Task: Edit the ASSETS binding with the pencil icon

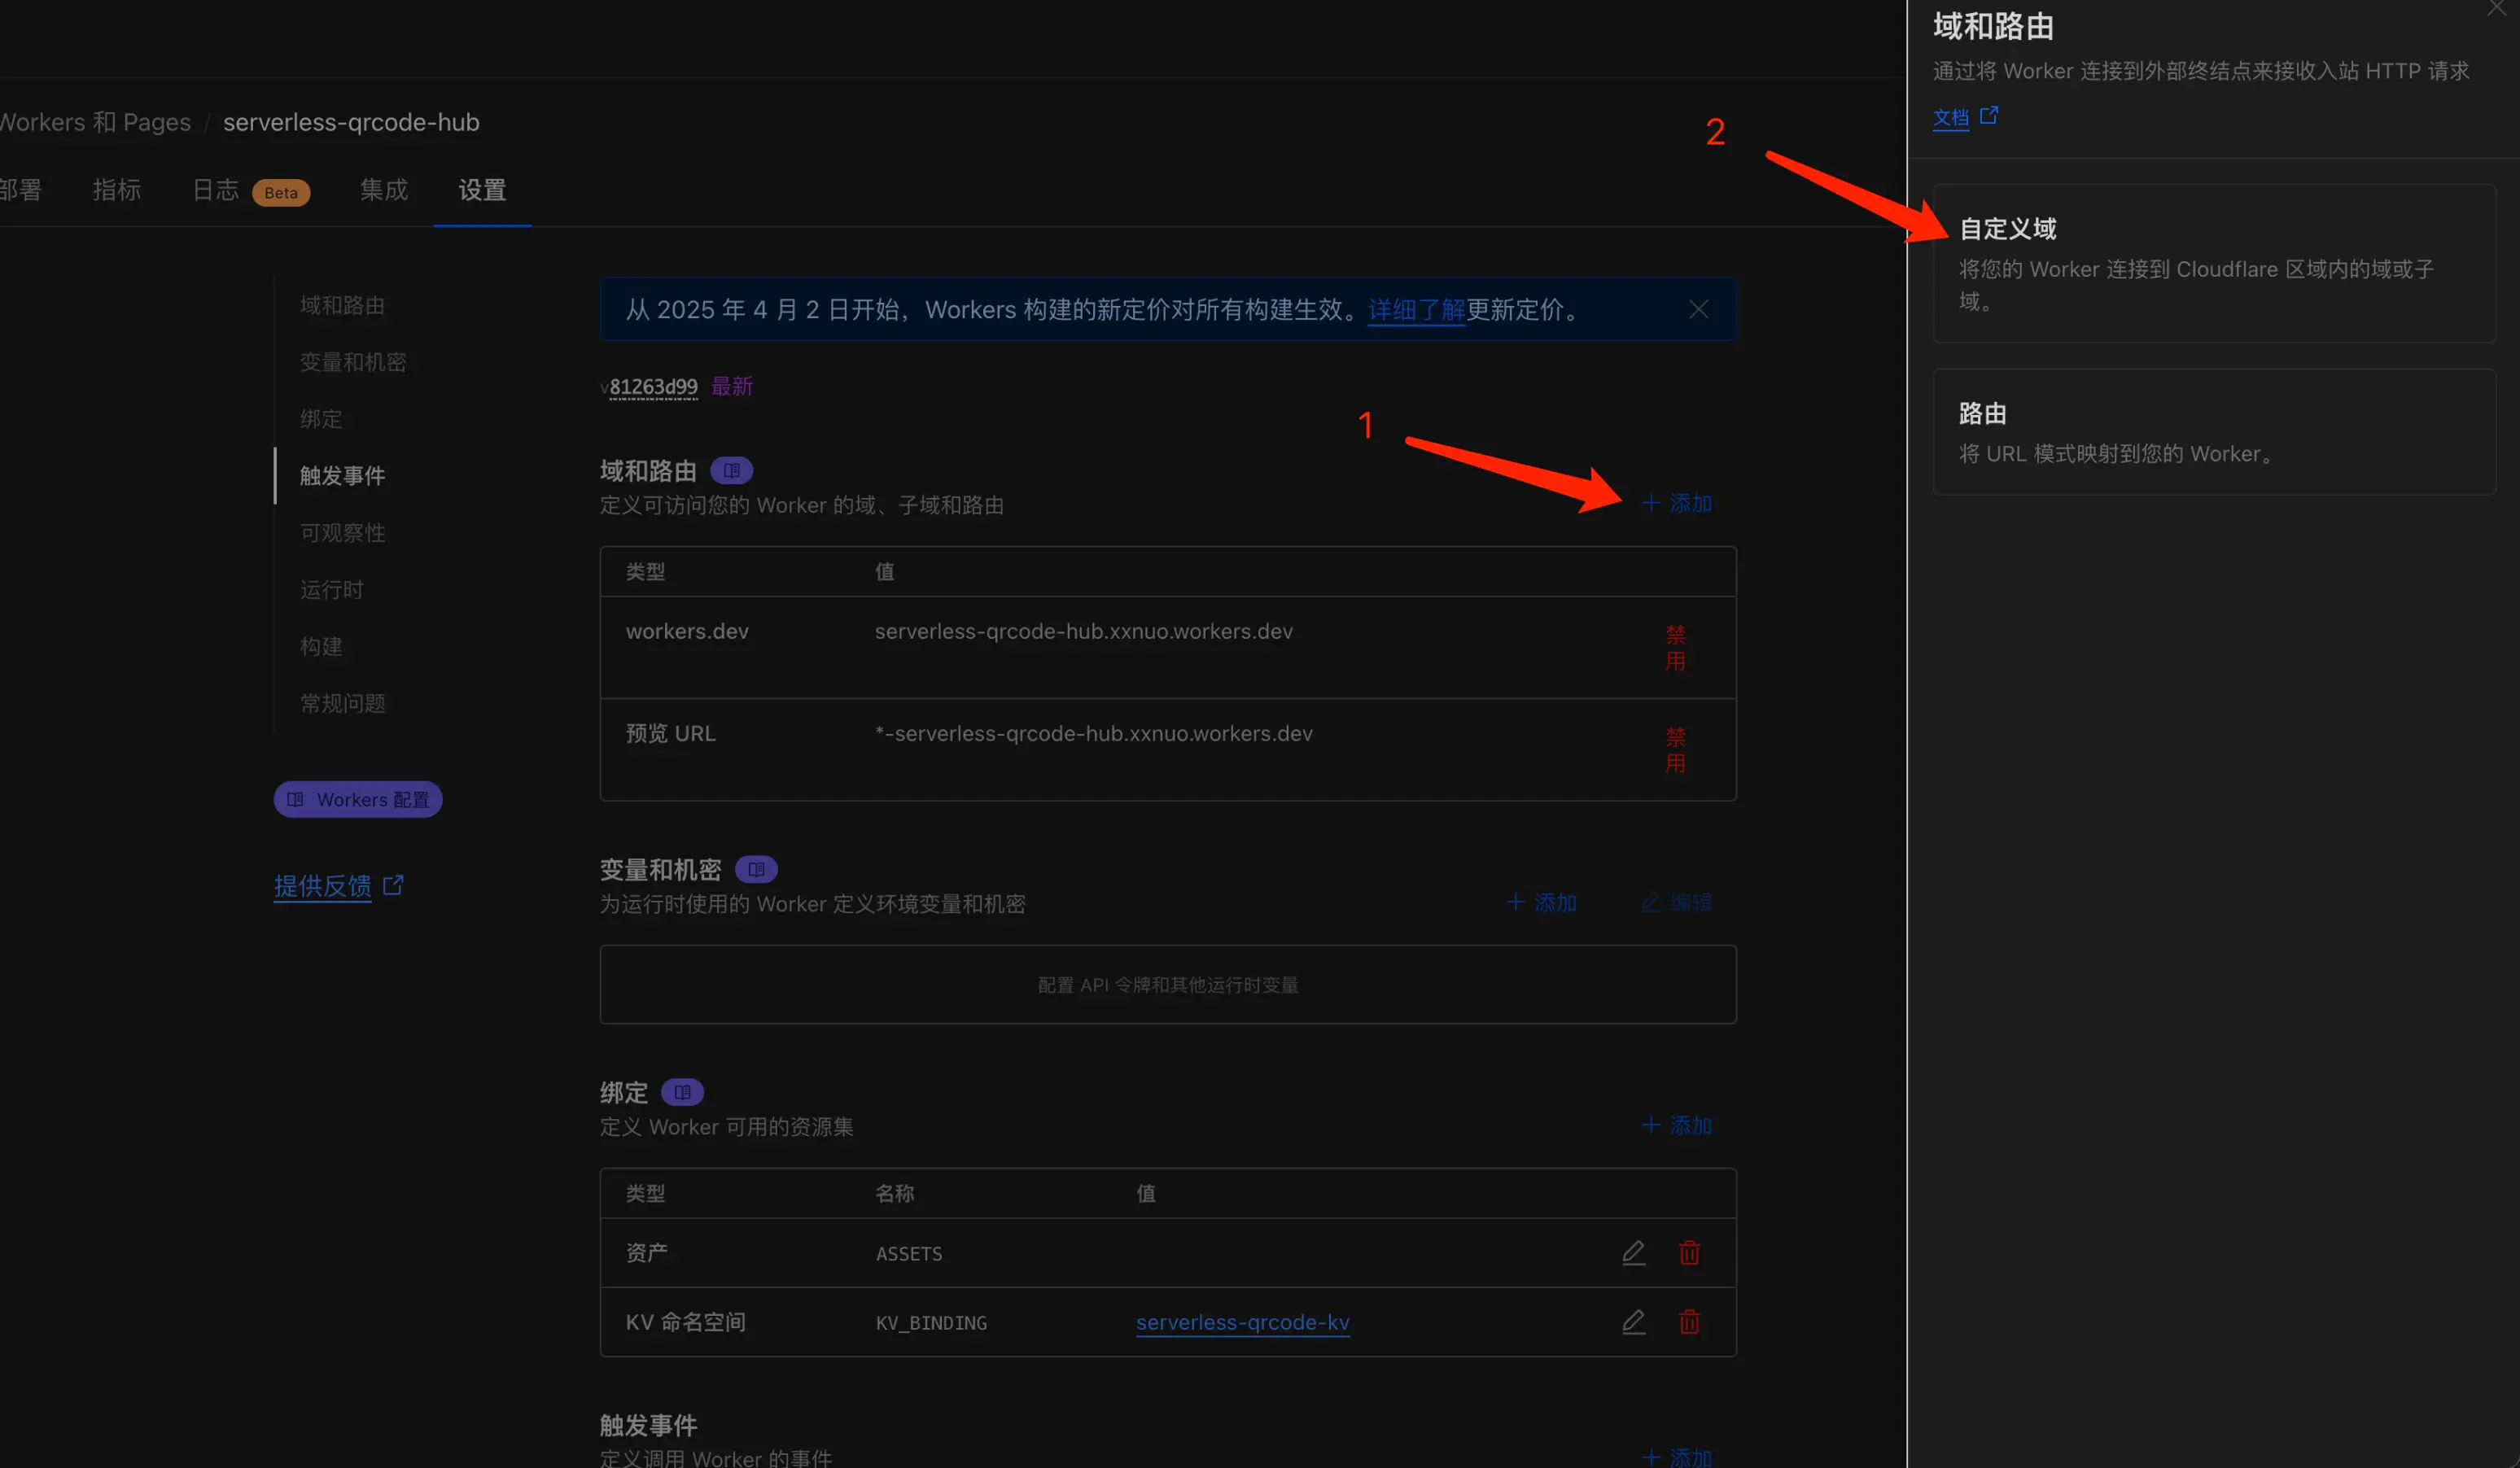Action: [1633, 1253]
